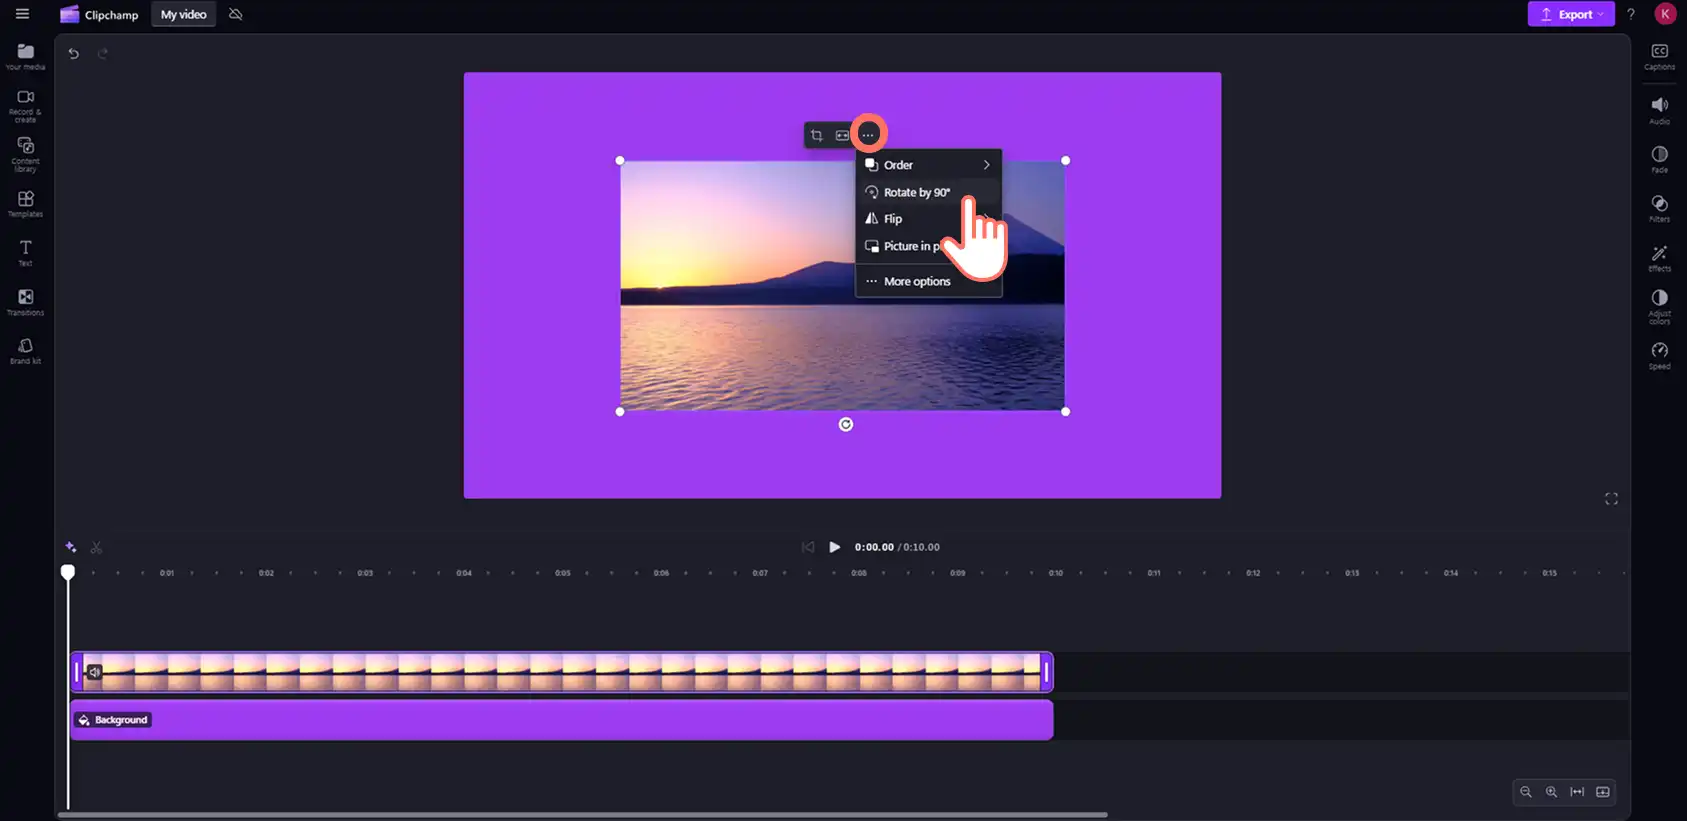This screenshot has width=1687, height=821.
Task: Select the crop tool in floating toolbar
Action: pyautogui.click(x=817, y=135)
